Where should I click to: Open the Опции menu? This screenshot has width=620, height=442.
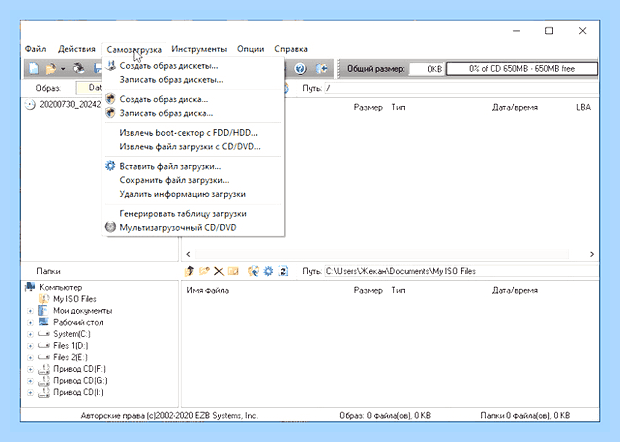(x=251, y=49)
